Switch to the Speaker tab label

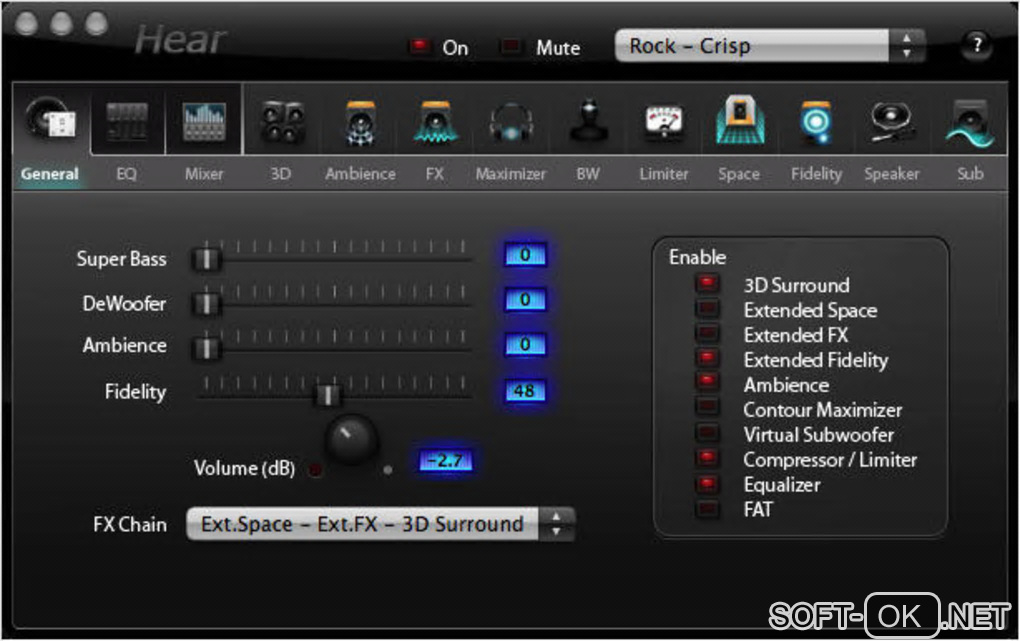click(x=892, y=174)
